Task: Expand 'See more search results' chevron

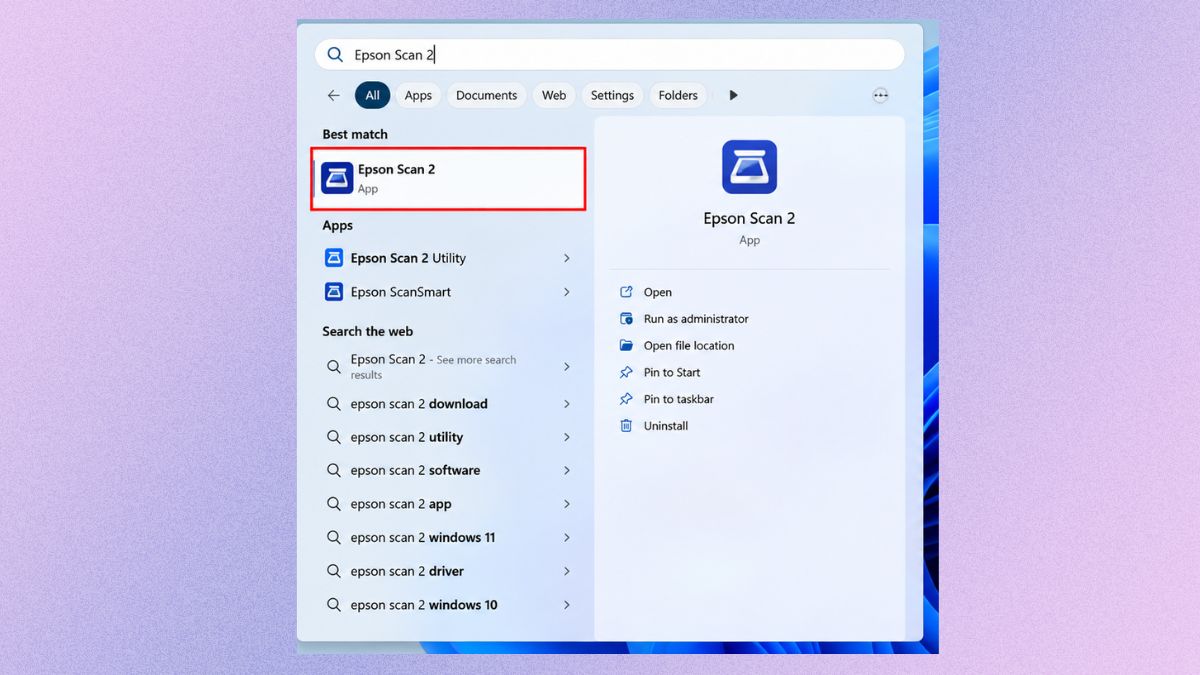Action: point(566,367)
